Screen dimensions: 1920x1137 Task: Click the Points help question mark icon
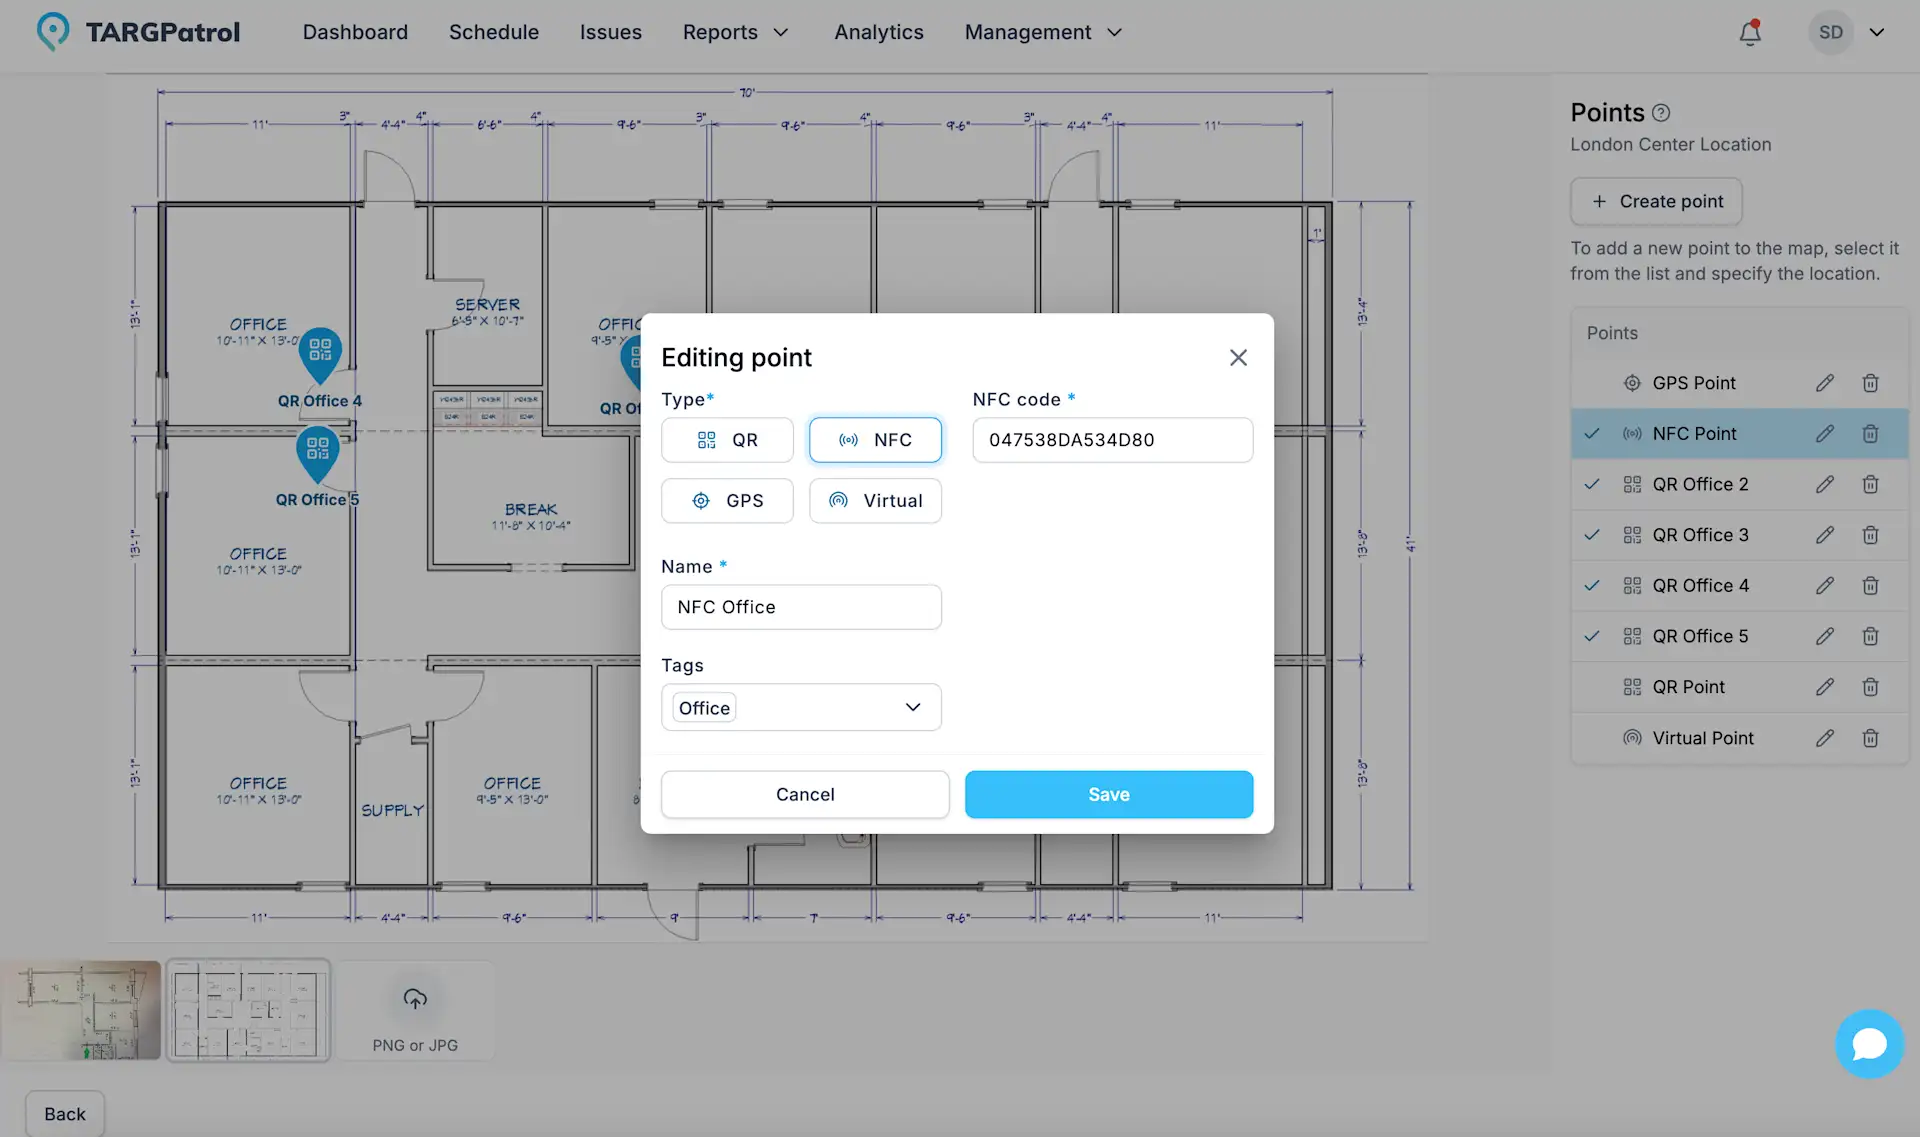1661,112
